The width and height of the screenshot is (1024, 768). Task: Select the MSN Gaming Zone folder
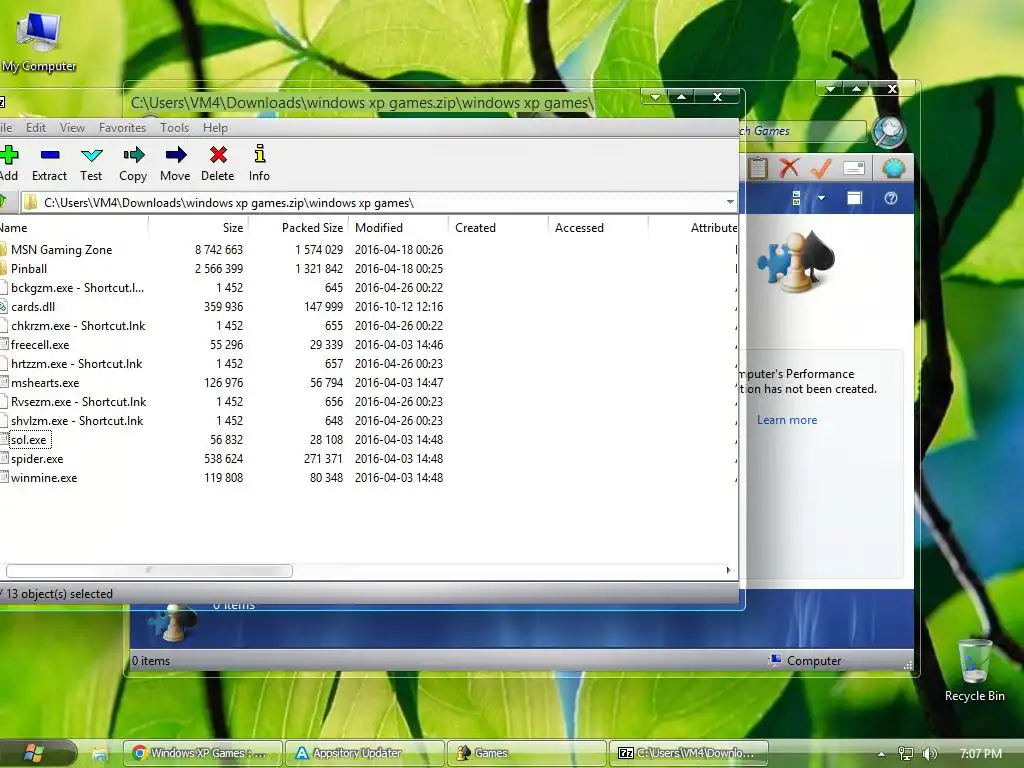click(61, 249)
